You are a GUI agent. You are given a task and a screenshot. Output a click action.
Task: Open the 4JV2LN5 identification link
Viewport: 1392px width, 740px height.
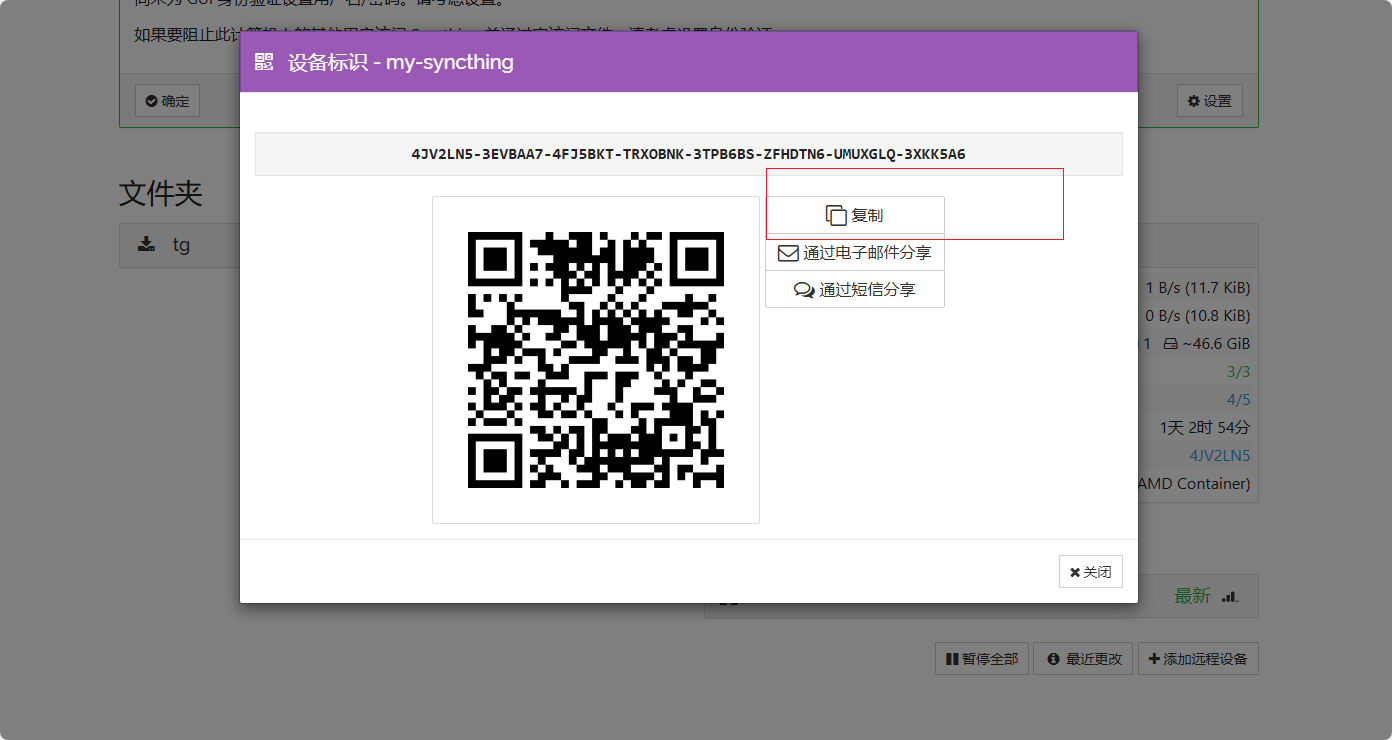click(1219, 456)
